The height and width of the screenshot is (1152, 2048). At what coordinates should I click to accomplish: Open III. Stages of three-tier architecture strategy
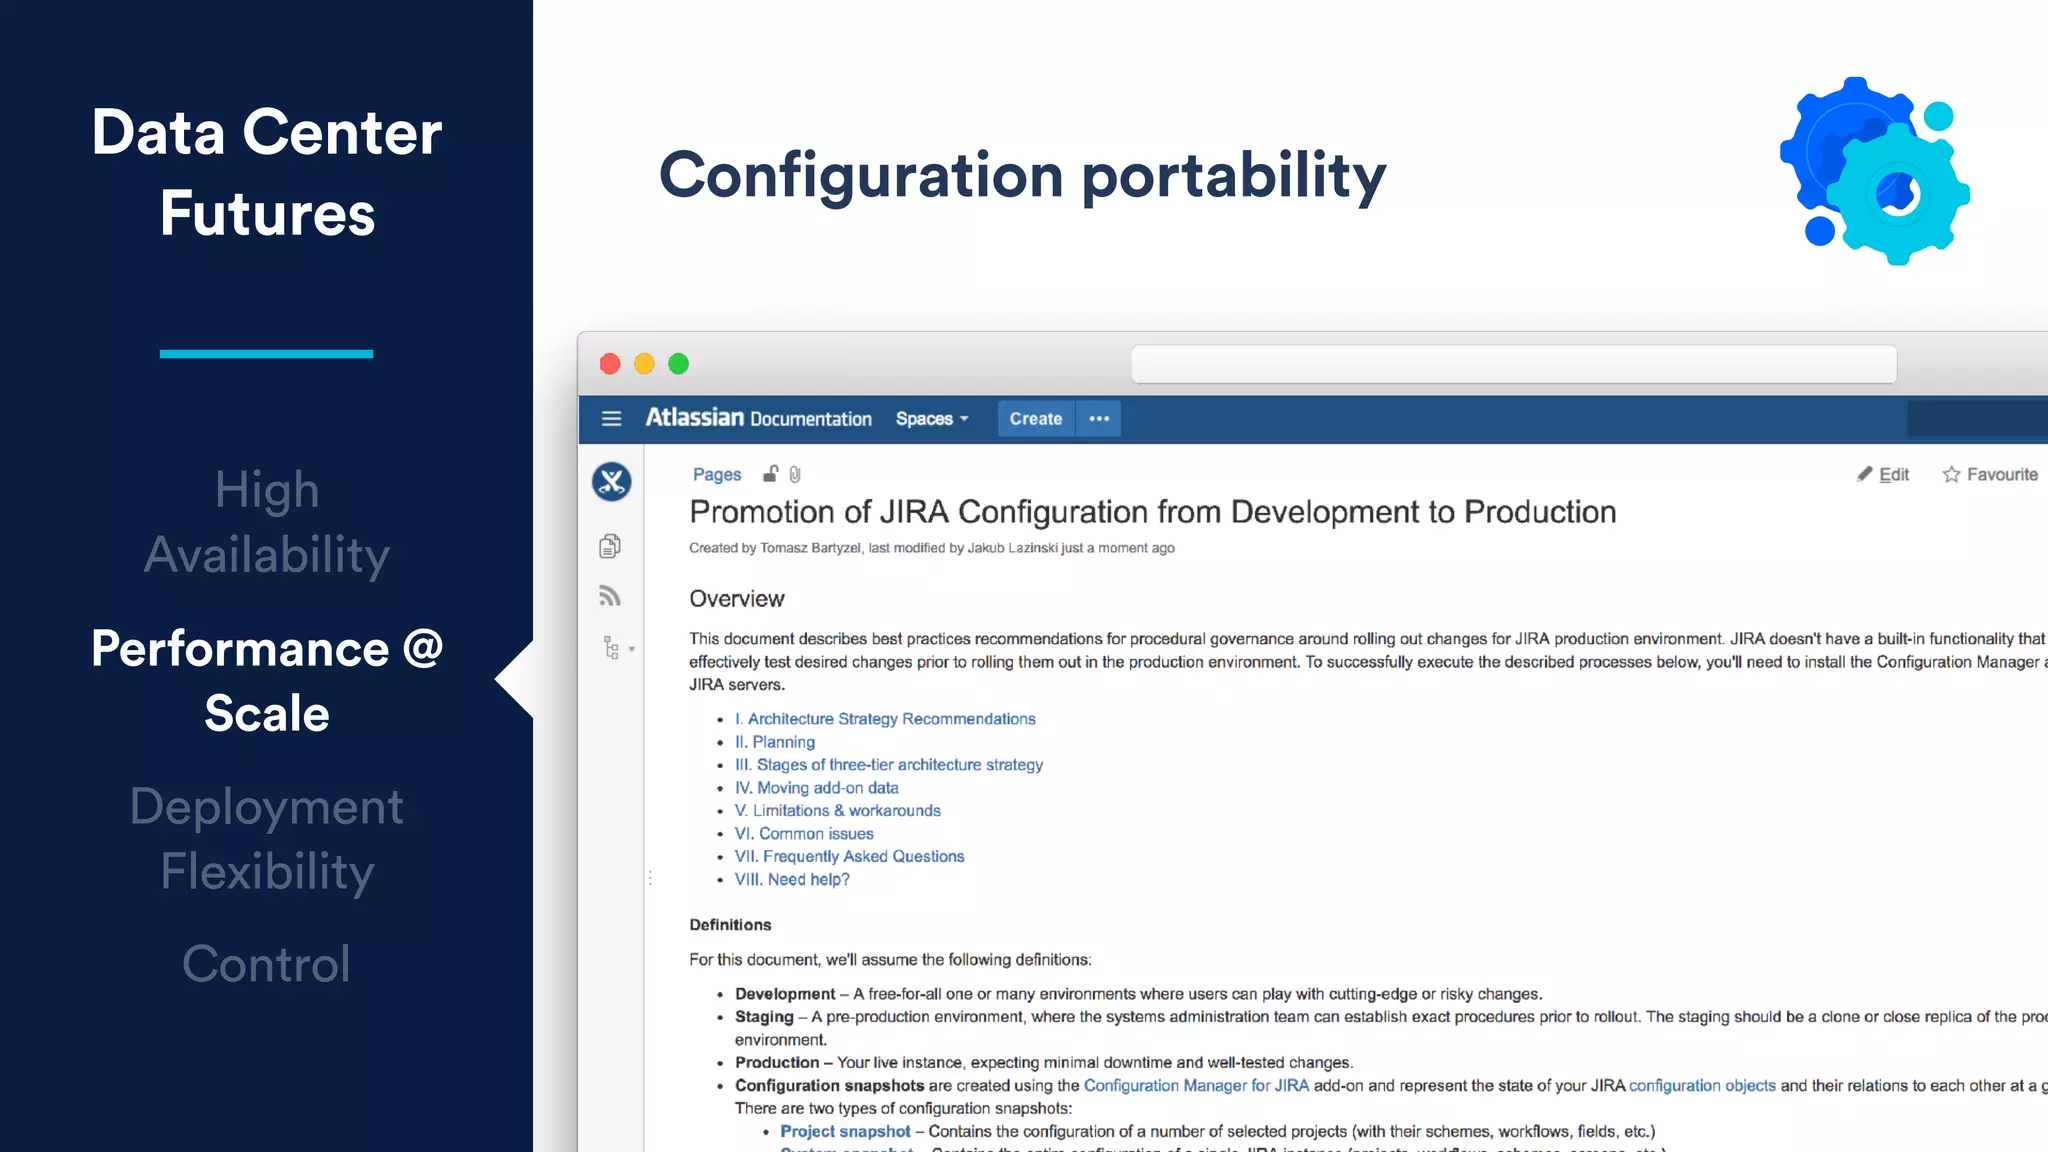coord(889,765)
